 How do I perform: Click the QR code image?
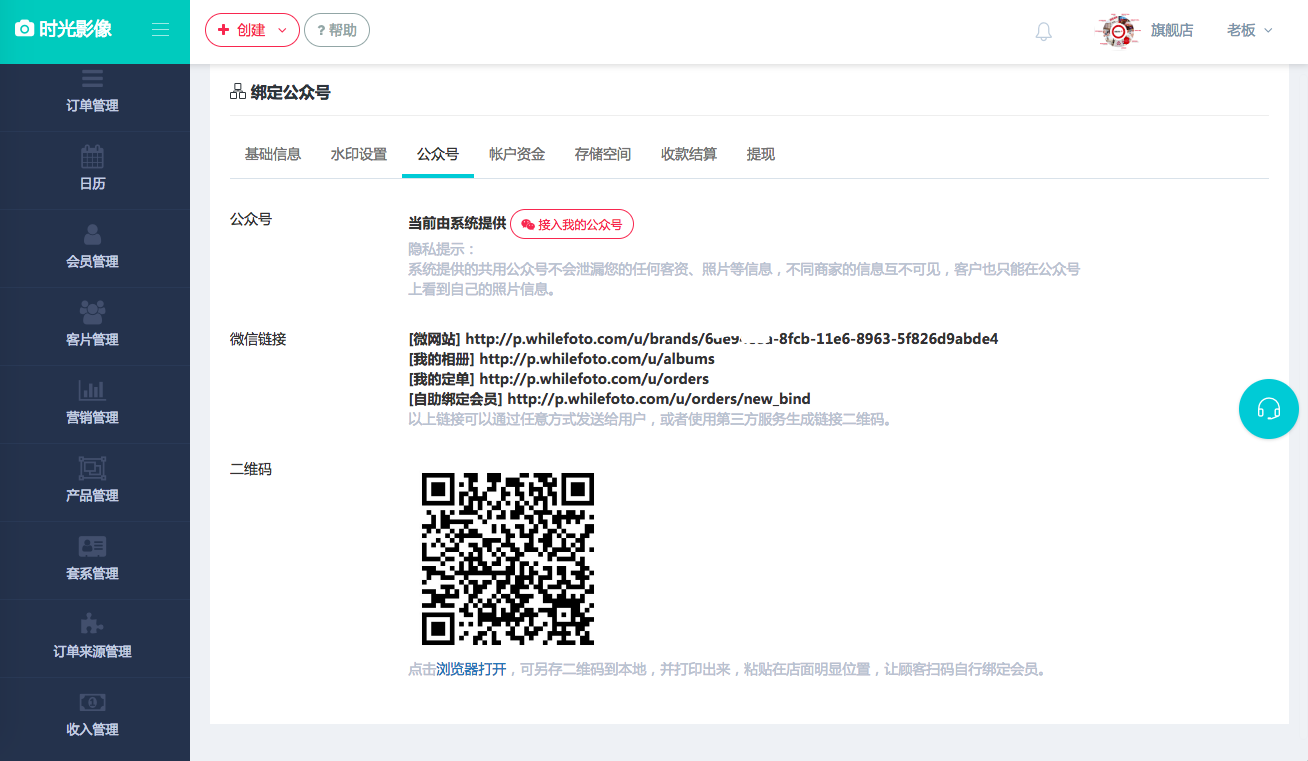509,558
